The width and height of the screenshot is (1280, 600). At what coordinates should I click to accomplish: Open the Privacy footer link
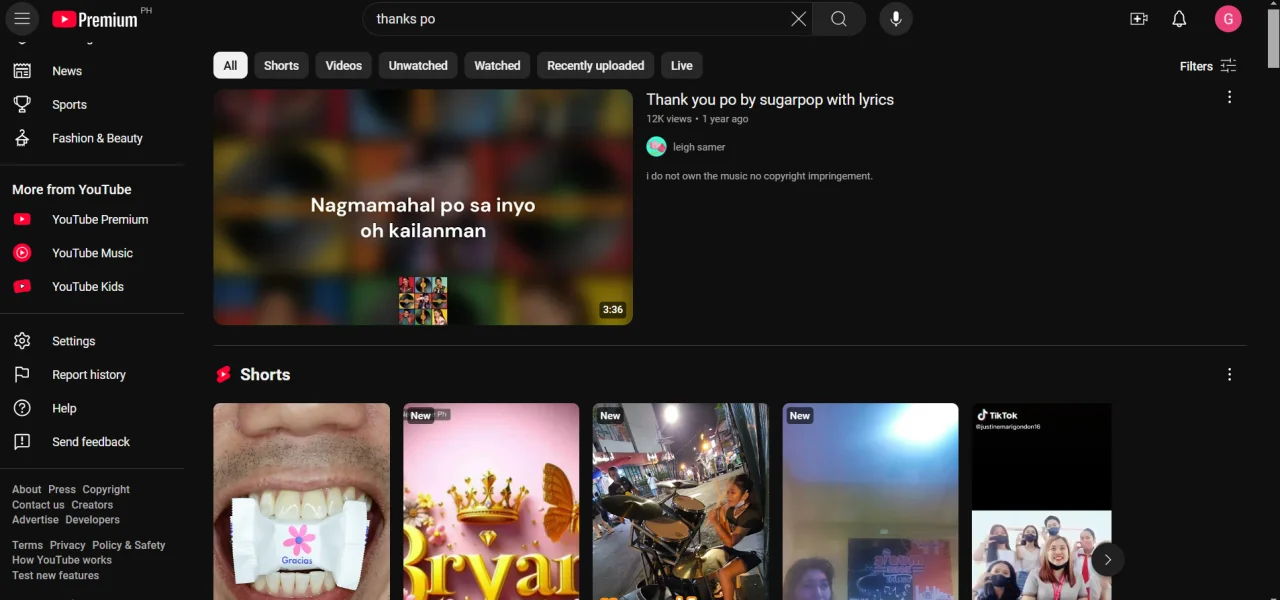[x=67, y=545]
